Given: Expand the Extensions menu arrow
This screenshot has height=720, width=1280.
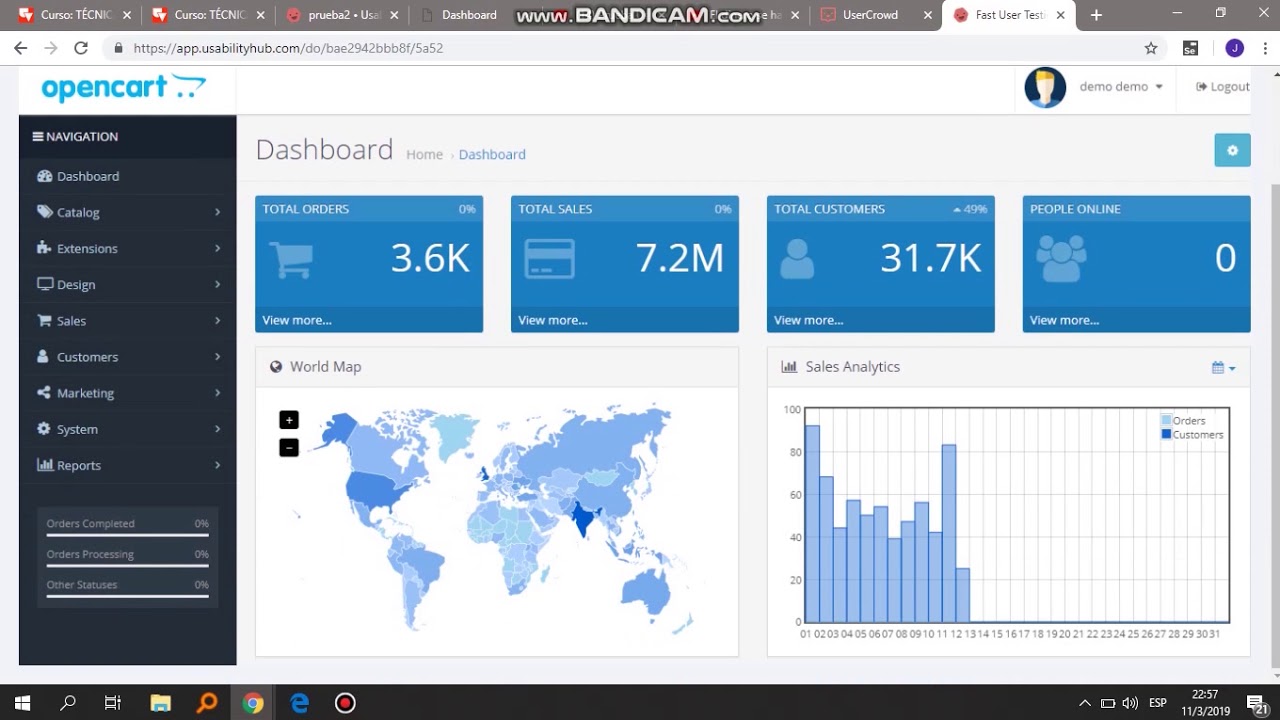Looking at the screenshot, I should 217,248.
